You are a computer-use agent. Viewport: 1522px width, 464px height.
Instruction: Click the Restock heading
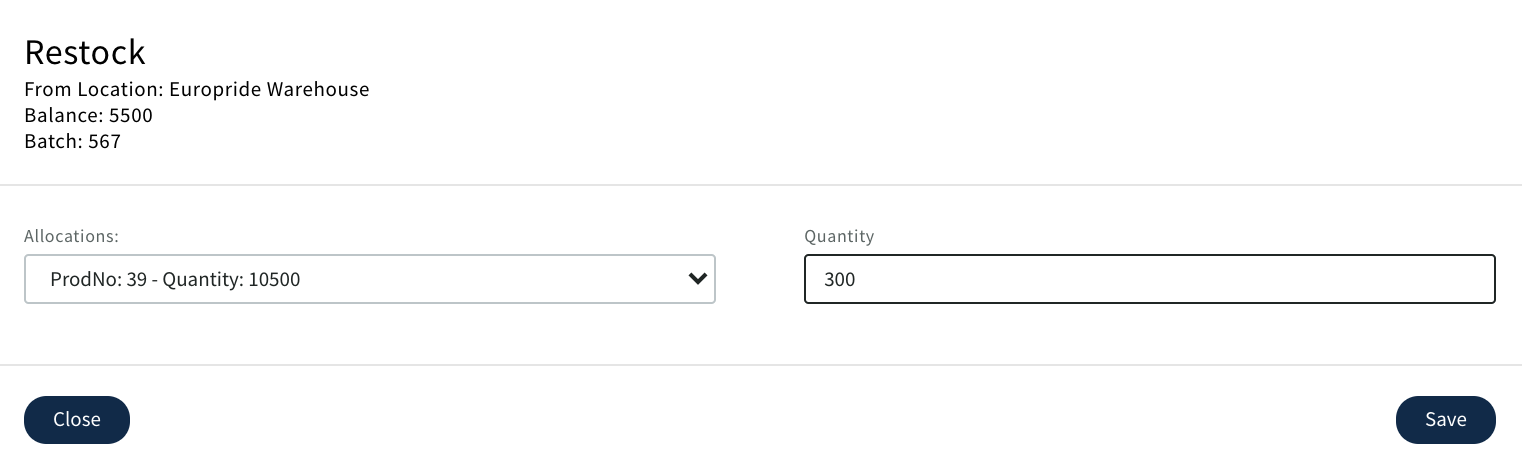pyautogui.click(x=85, y=52)
